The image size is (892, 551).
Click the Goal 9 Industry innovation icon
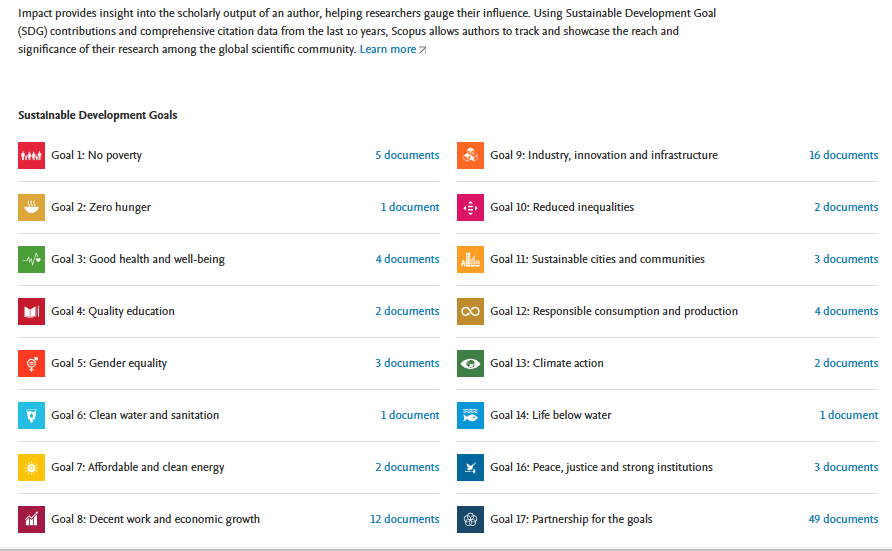click(470, 155)
